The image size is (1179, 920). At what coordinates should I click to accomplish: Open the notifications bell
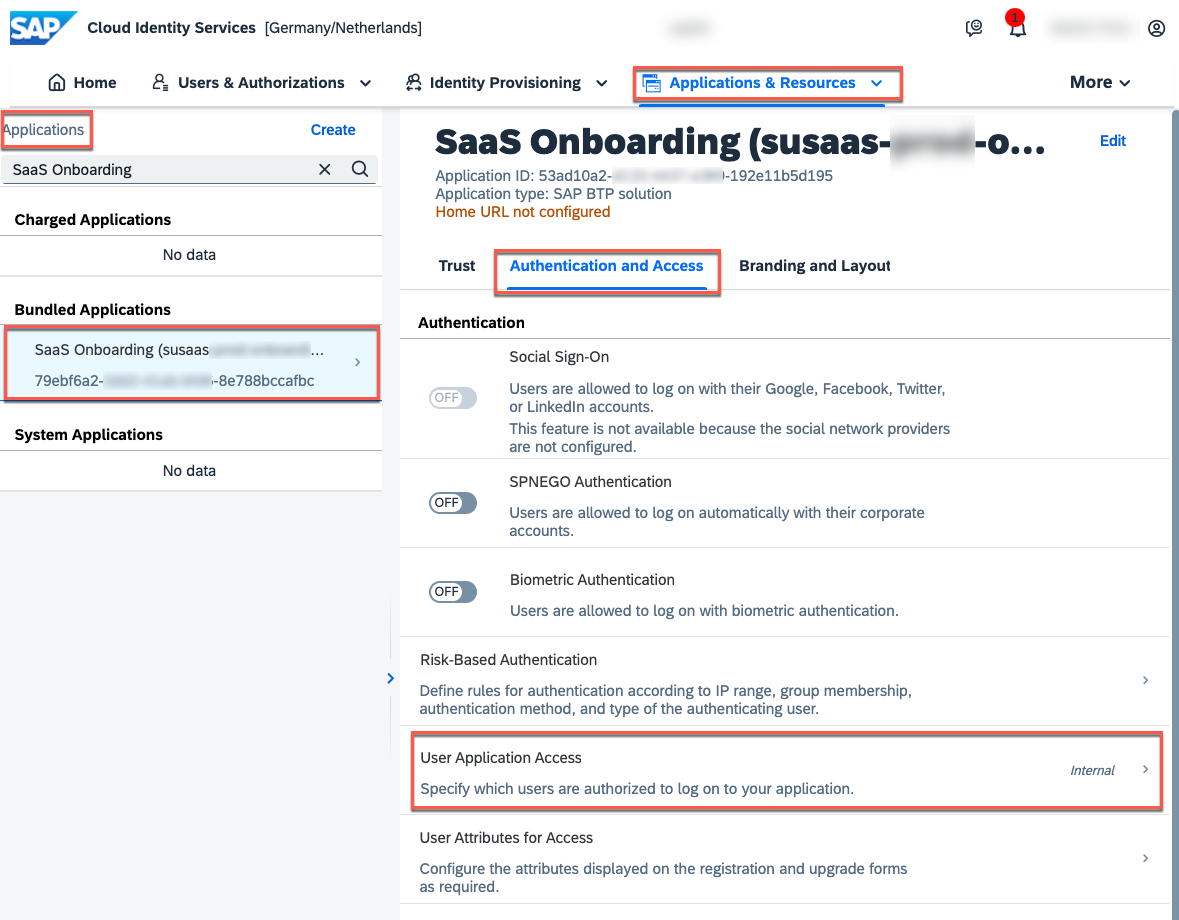coord(1017,29)
